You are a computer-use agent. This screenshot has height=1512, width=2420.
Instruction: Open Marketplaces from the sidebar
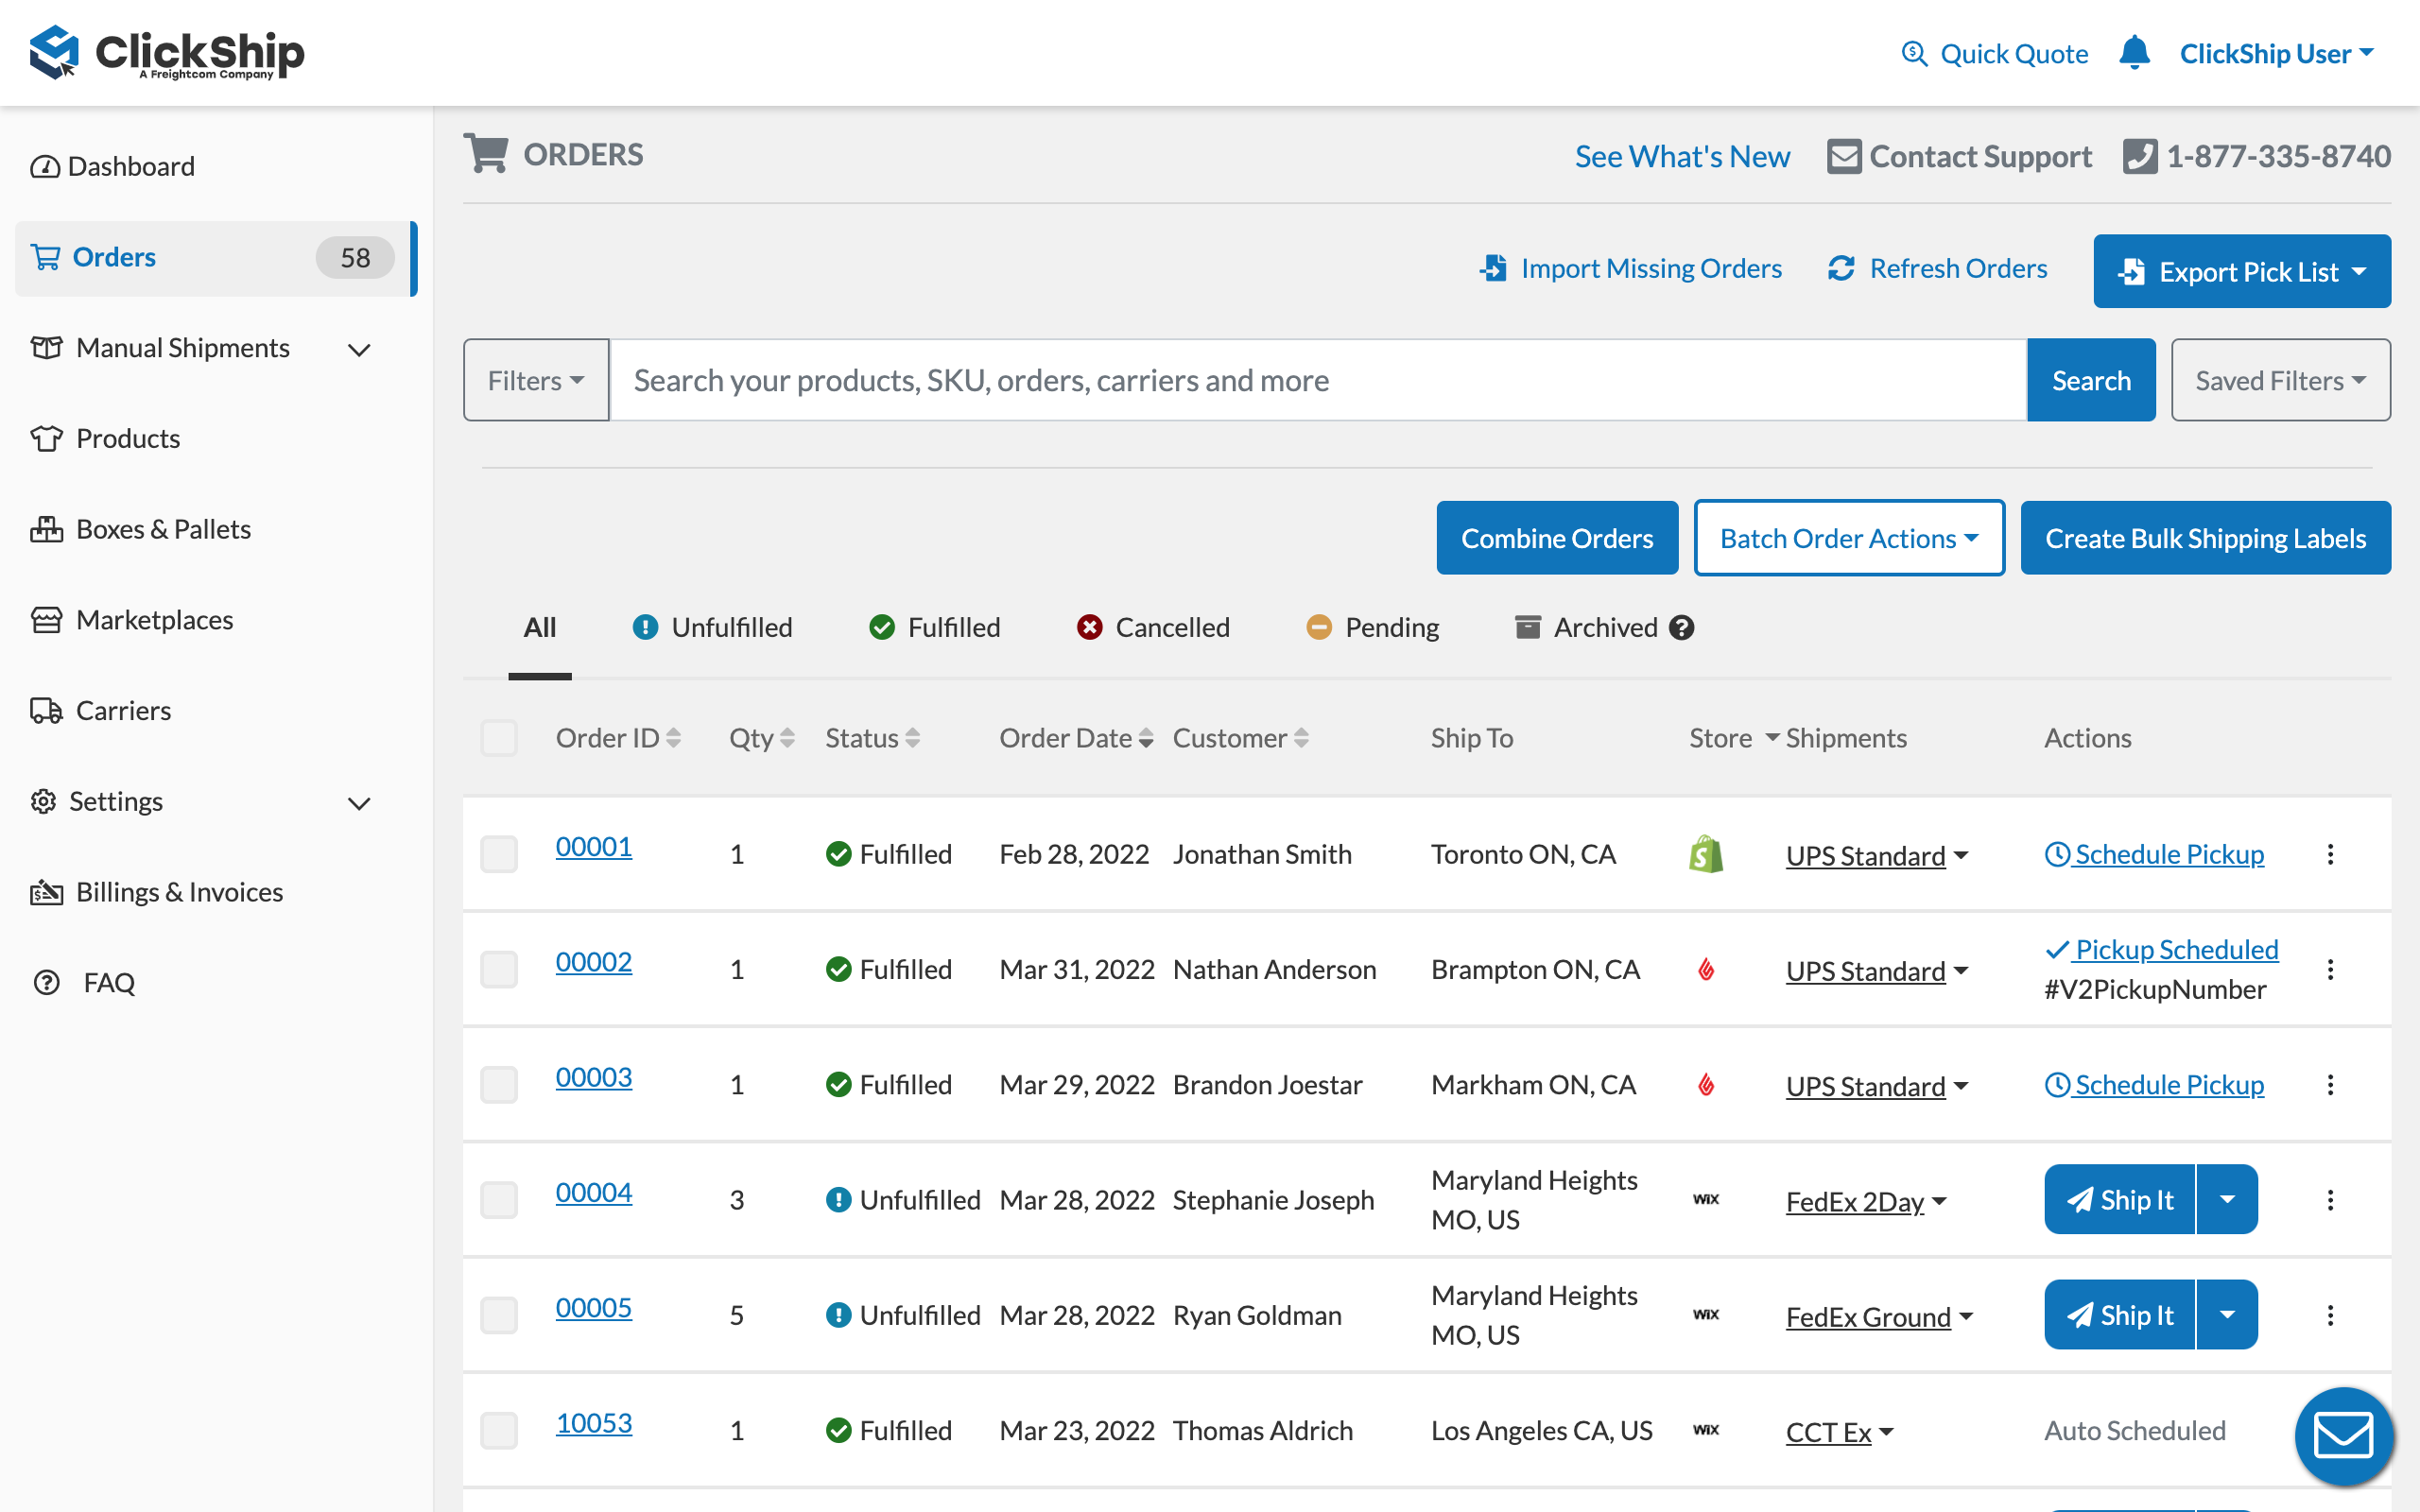(x=154, y=619)
